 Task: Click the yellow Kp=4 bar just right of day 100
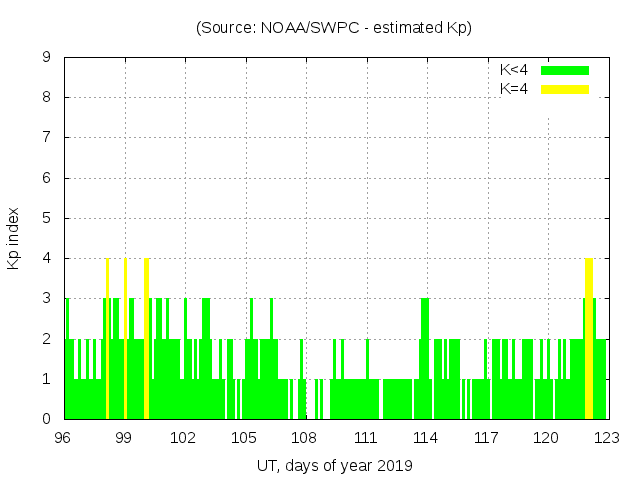point(147,340)
